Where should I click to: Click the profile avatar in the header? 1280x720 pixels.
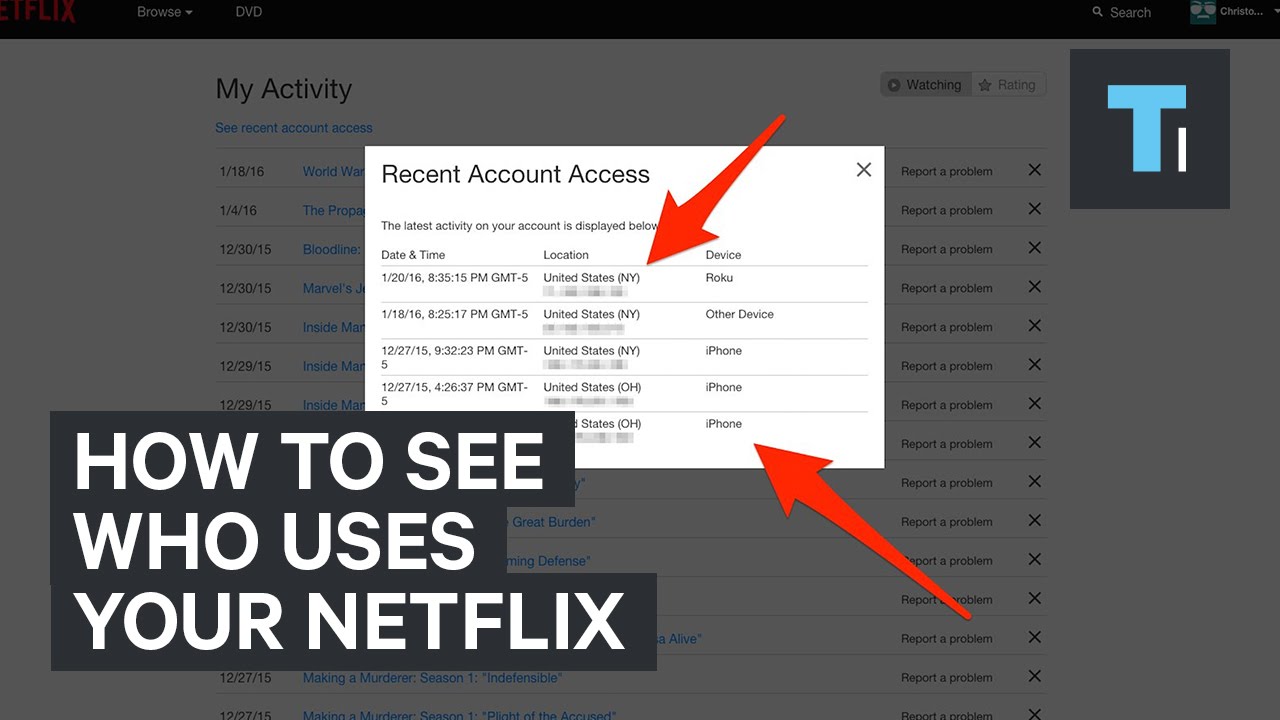[1202, 12]
